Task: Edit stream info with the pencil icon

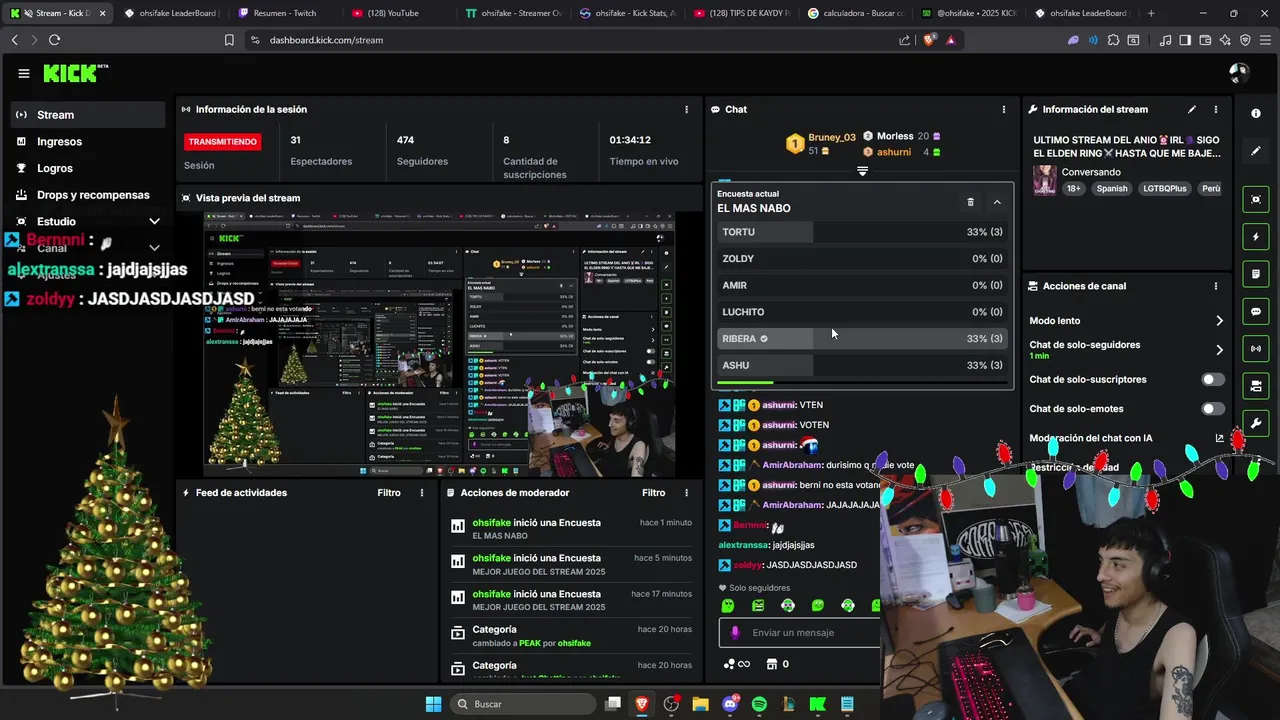Action: tap(1192, 109)
